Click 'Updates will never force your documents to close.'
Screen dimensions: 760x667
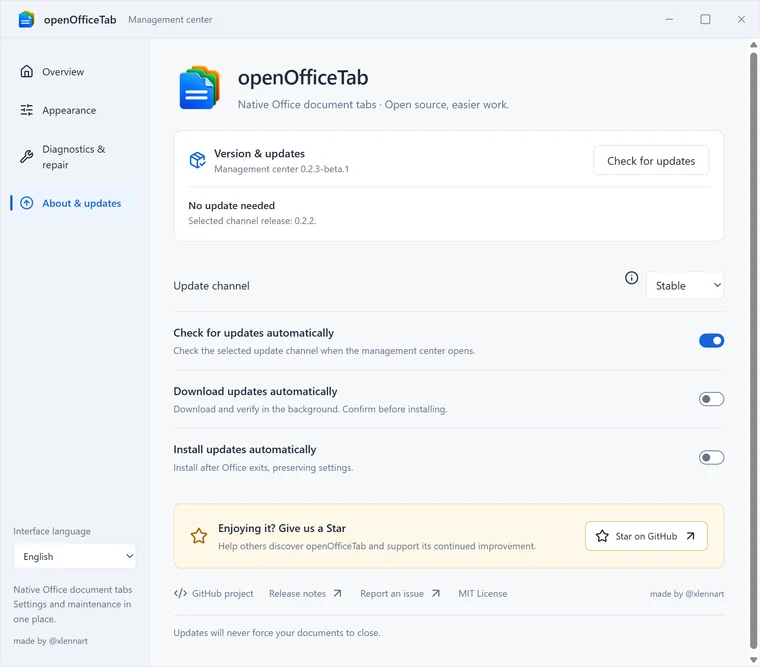point(277,633)
